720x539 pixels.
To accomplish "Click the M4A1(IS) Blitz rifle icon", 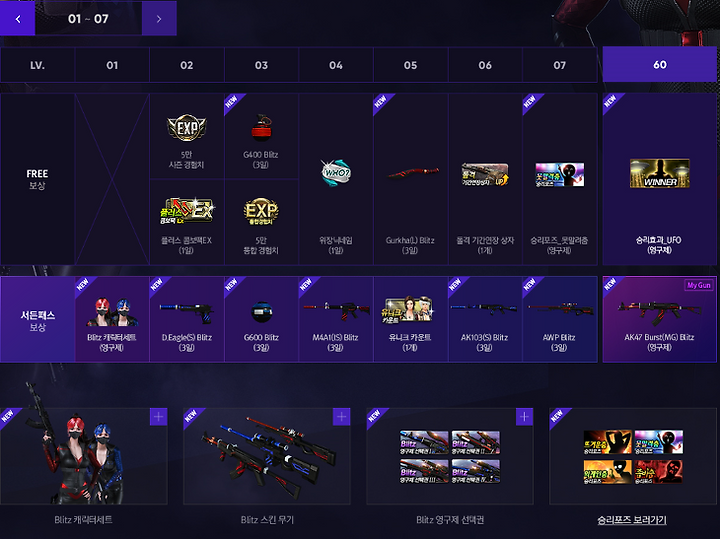I will tap(336, 311).
